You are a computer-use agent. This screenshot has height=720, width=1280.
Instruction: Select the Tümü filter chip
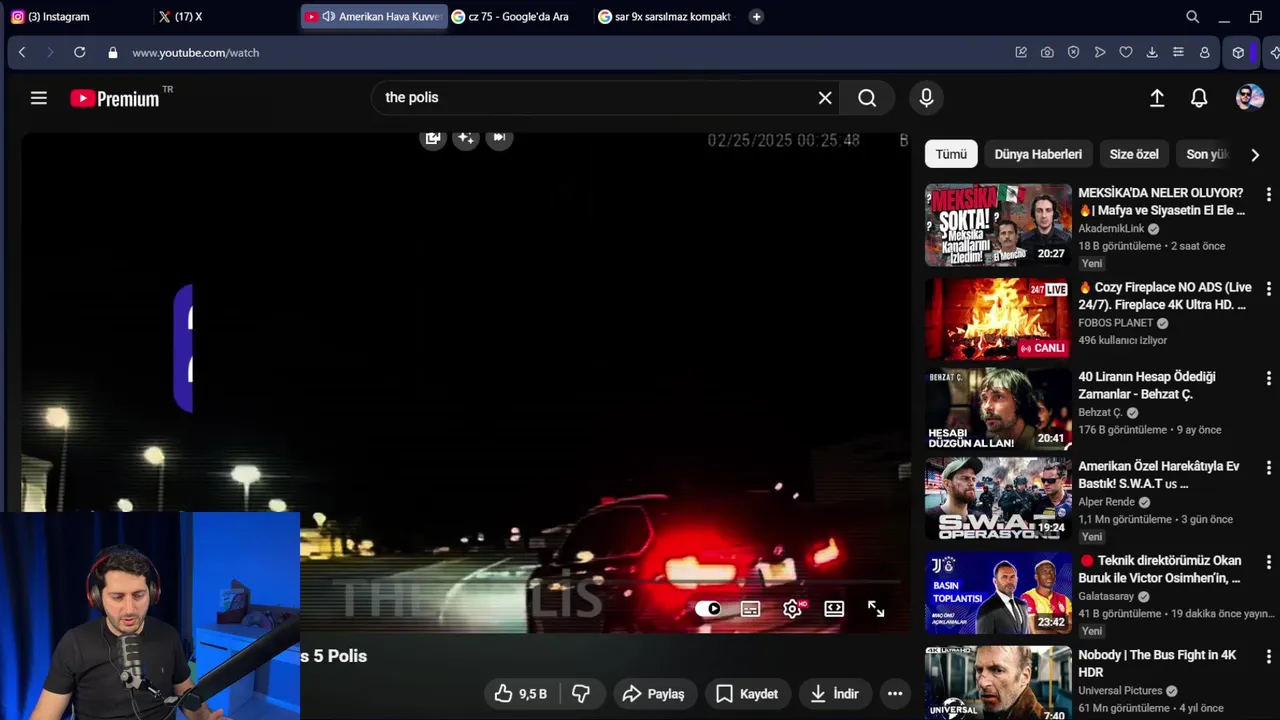click(x=951, y=154)
